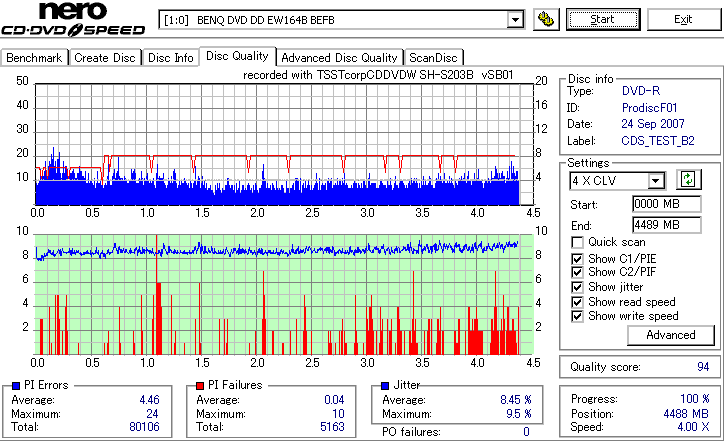Click the blue PI Errors legend square

click(x=16, y=386)
